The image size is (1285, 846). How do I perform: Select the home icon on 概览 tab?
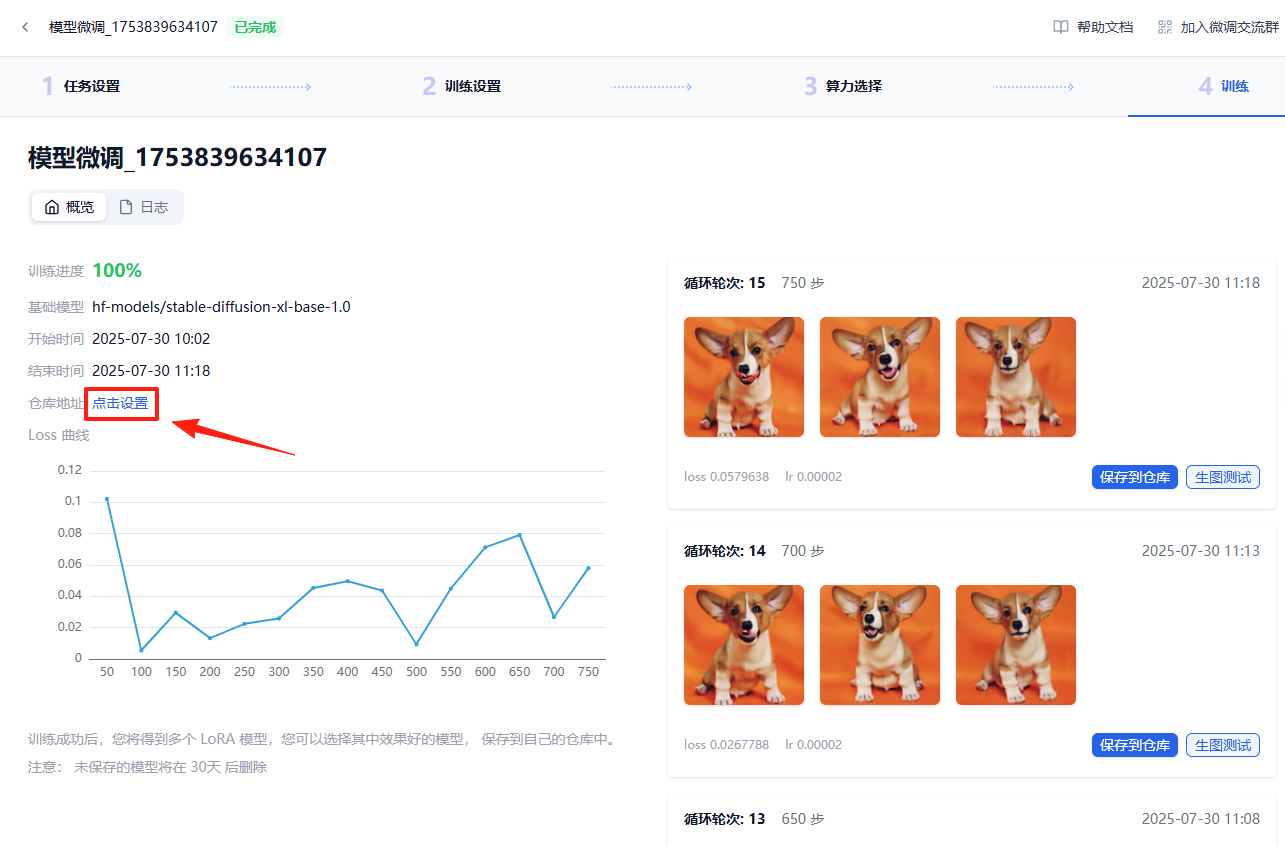point(52,207)
